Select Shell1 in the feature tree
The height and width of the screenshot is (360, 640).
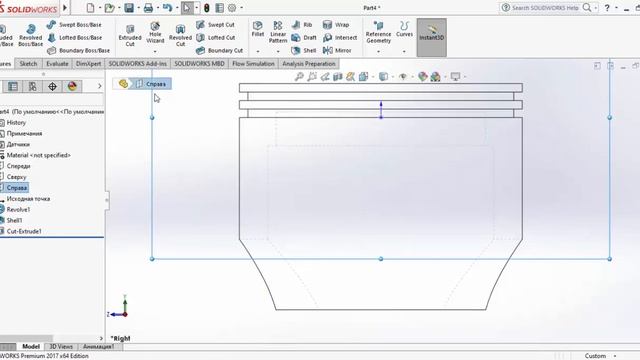click(11, 220)
